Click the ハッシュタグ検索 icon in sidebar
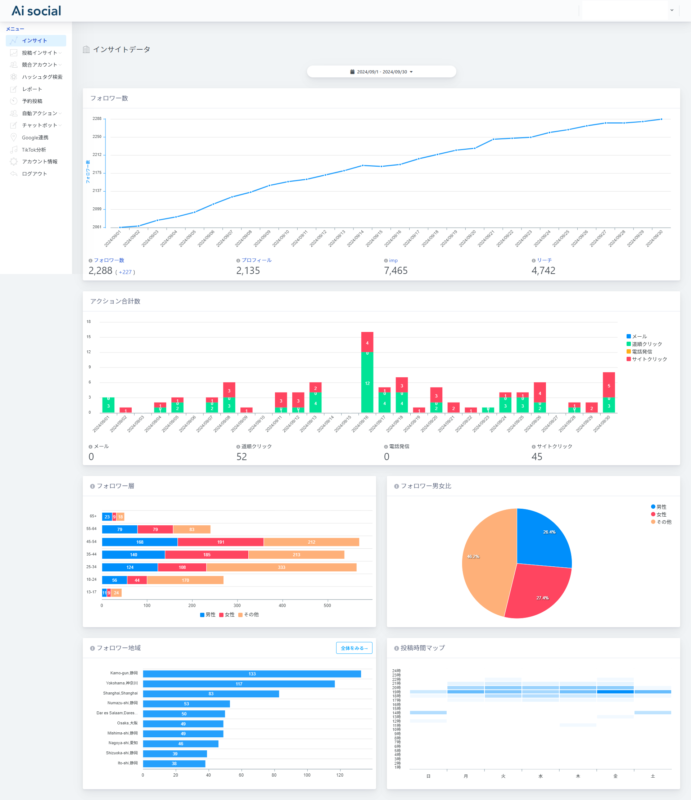The width and height of the screenshot is (691, 800). (13, 77)
